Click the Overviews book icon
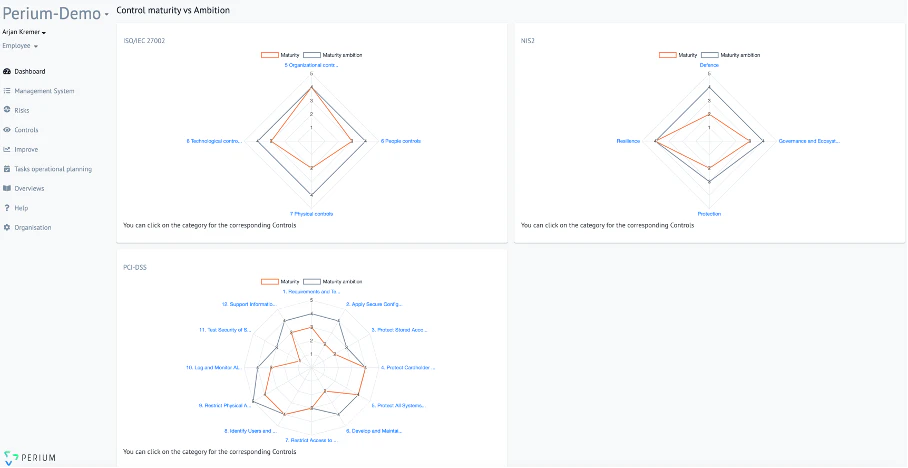 7,188
